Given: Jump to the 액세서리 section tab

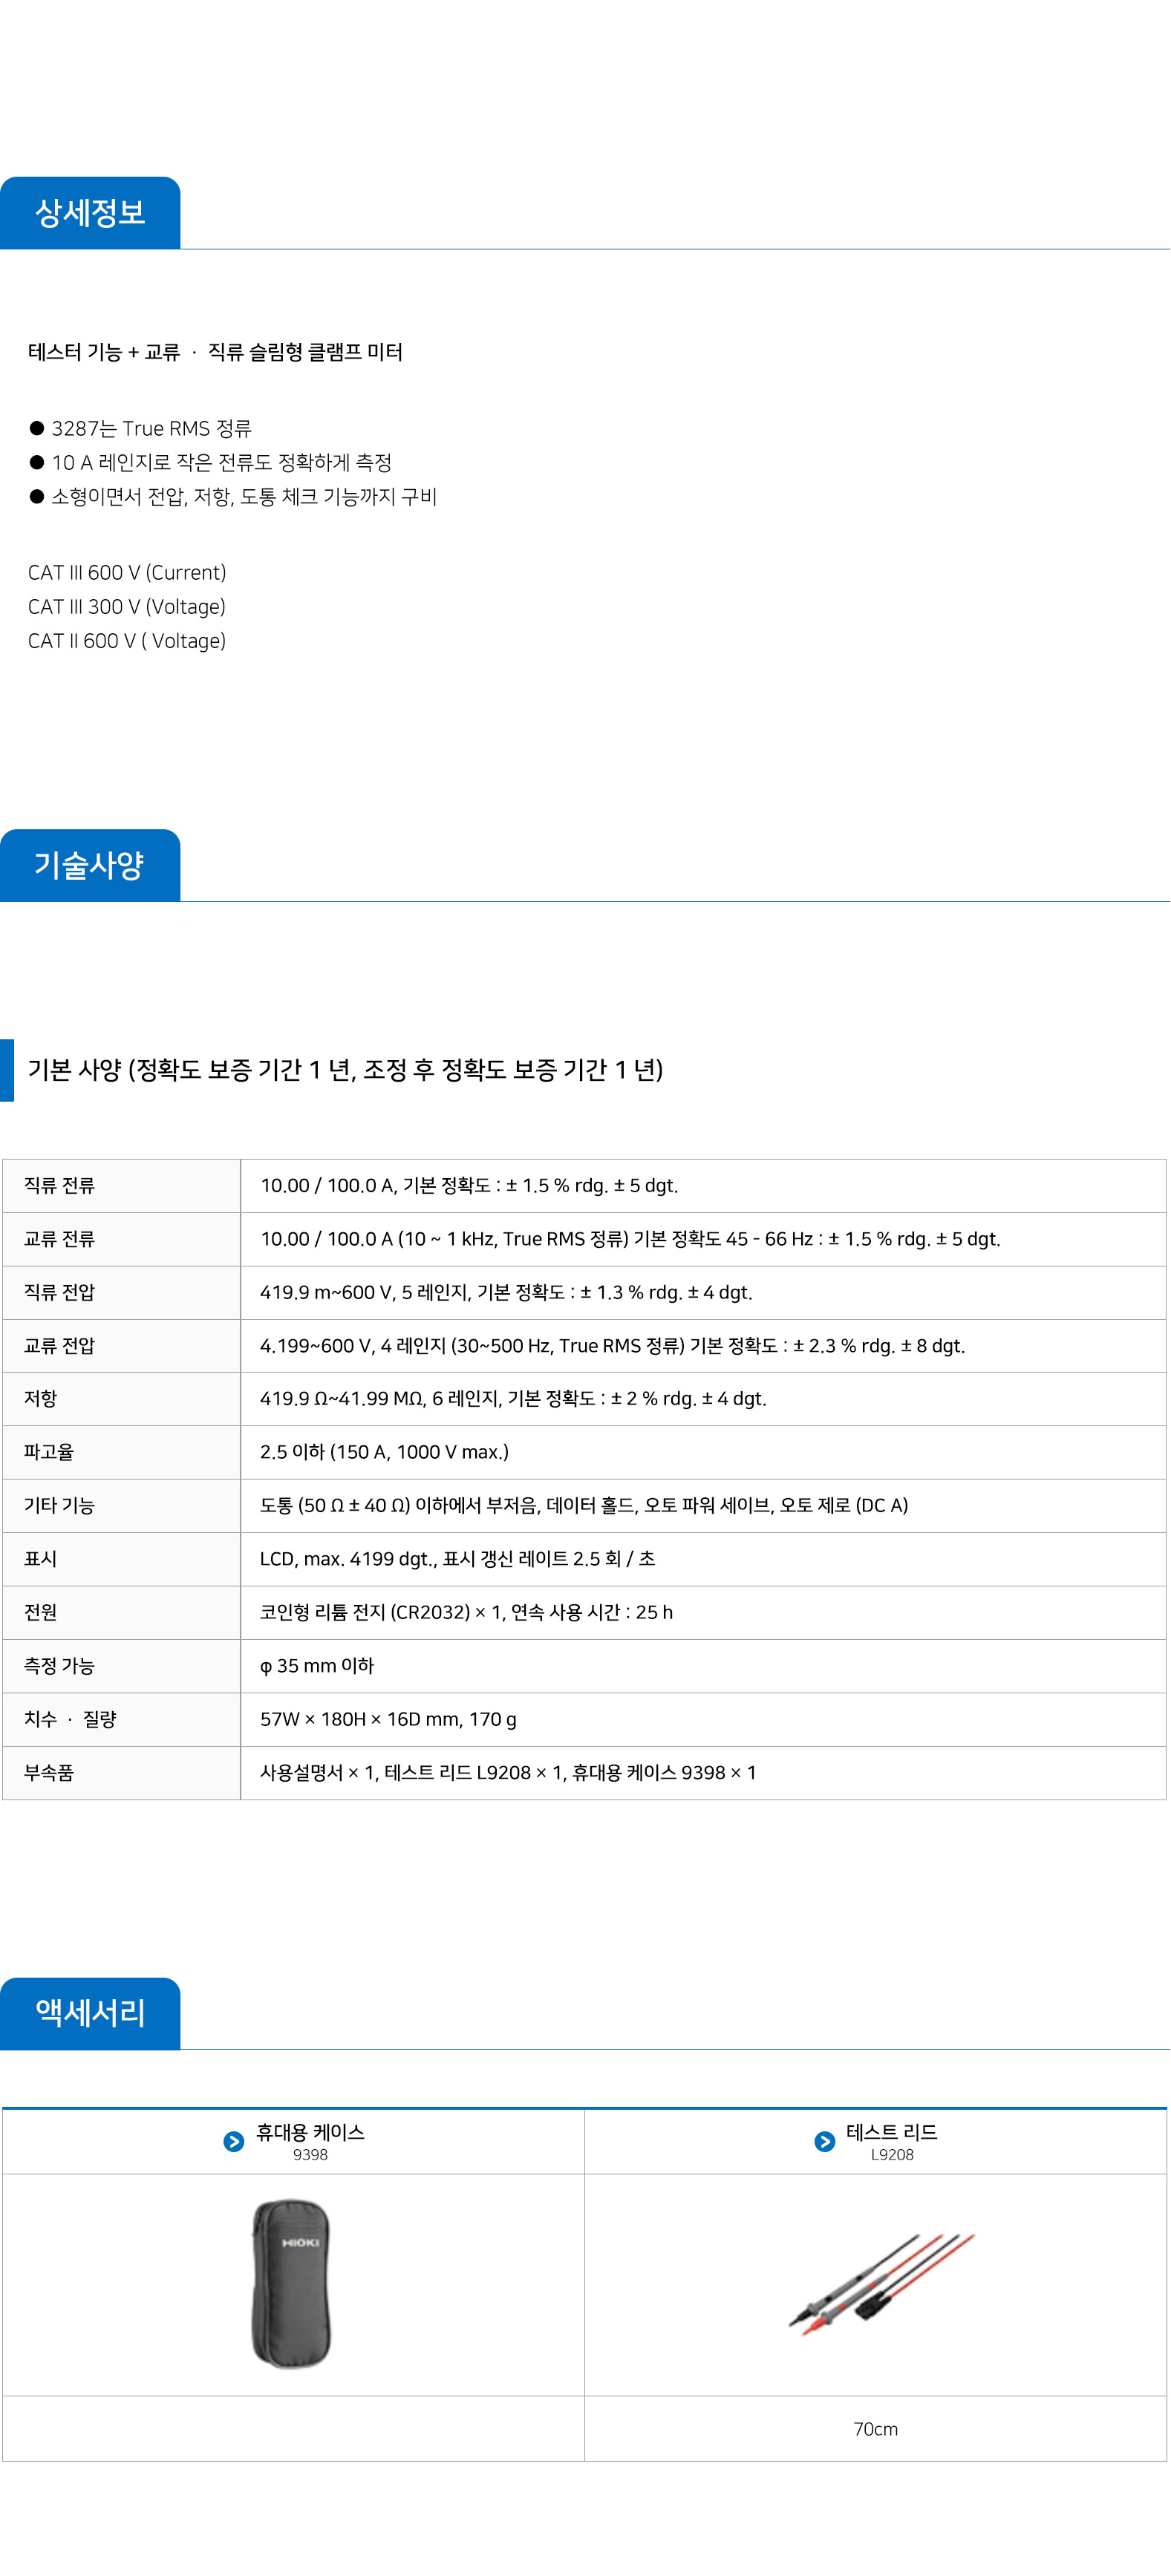Looking at the screenshot, I should click(x=90, y=2013).
